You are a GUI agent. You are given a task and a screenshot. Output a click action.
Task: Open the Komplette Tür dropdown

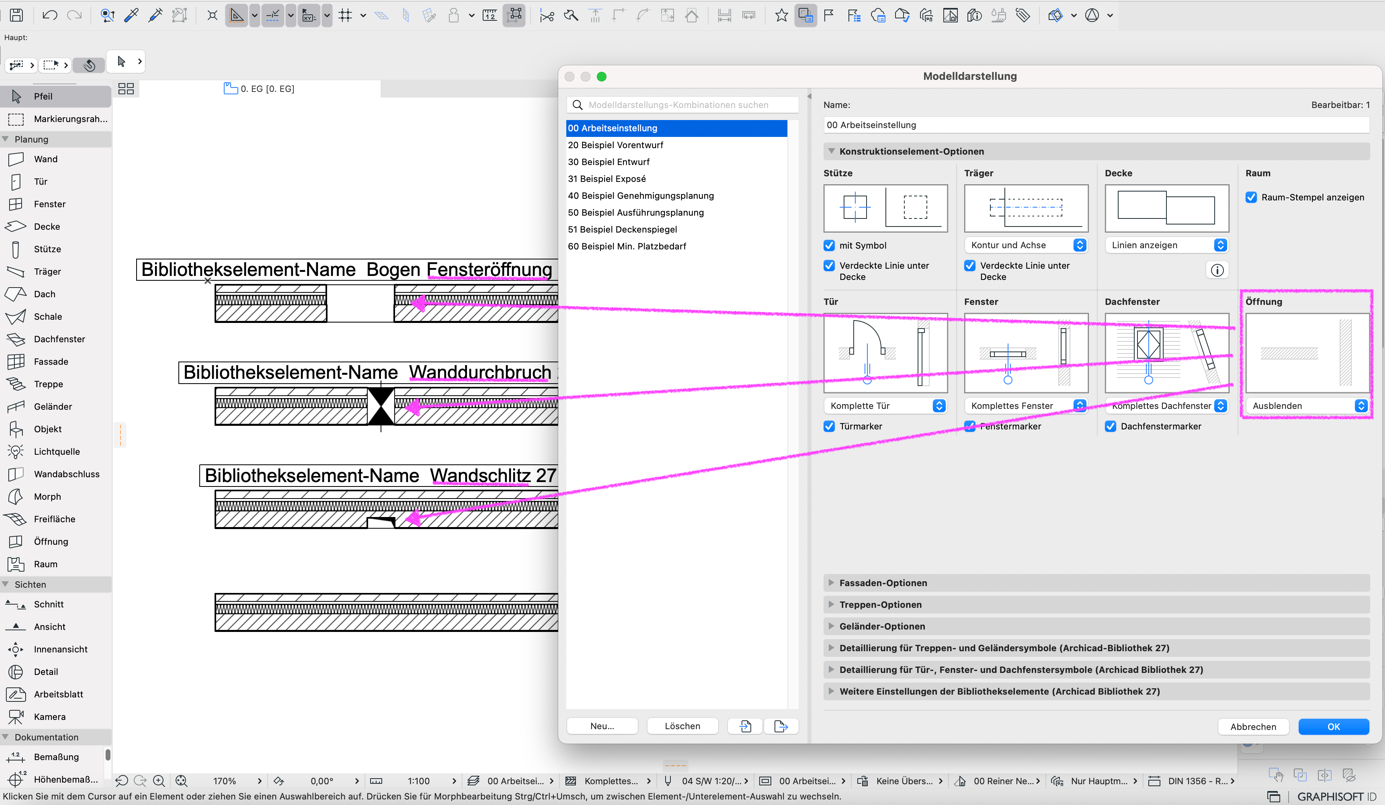pyautogui.click(x=885, y=406)
